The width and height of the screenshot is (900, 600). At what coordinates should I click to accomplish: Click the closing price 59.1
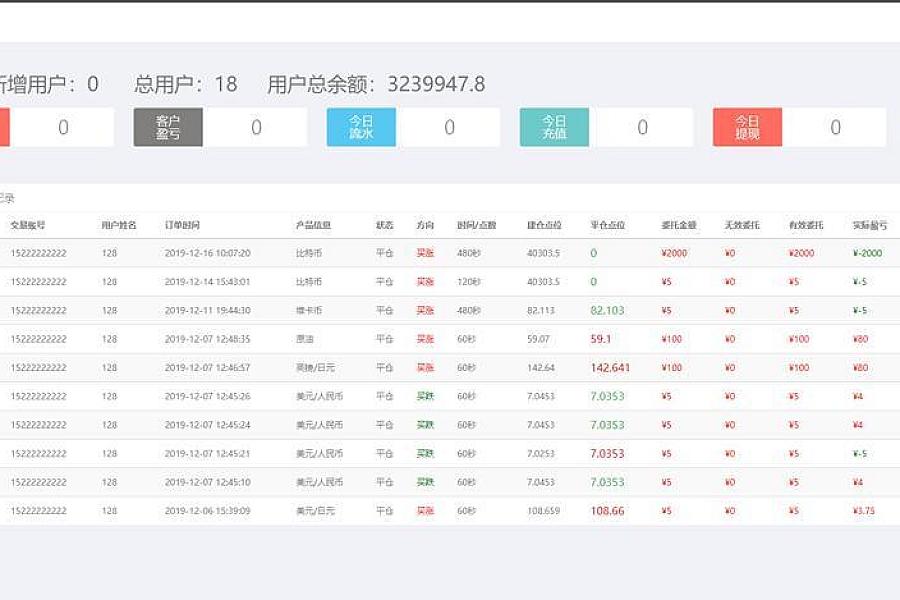[x=600, y=339]
